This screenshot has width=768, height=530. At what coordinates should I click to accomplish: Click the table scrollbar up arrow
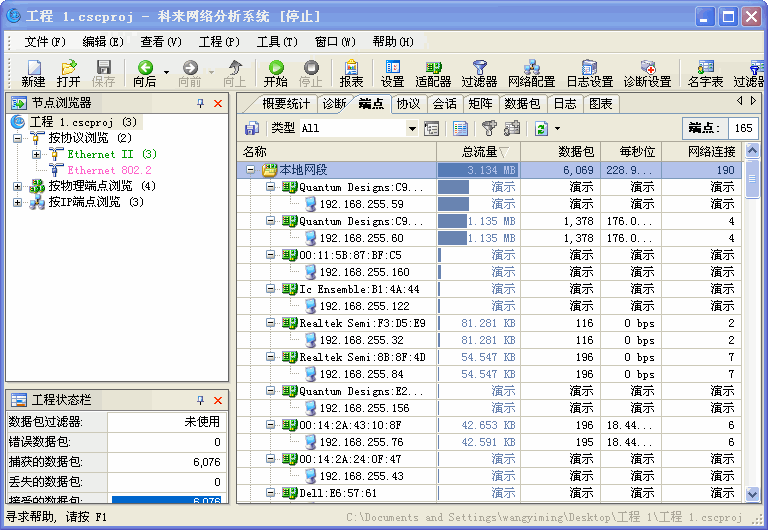click(752, 151)
